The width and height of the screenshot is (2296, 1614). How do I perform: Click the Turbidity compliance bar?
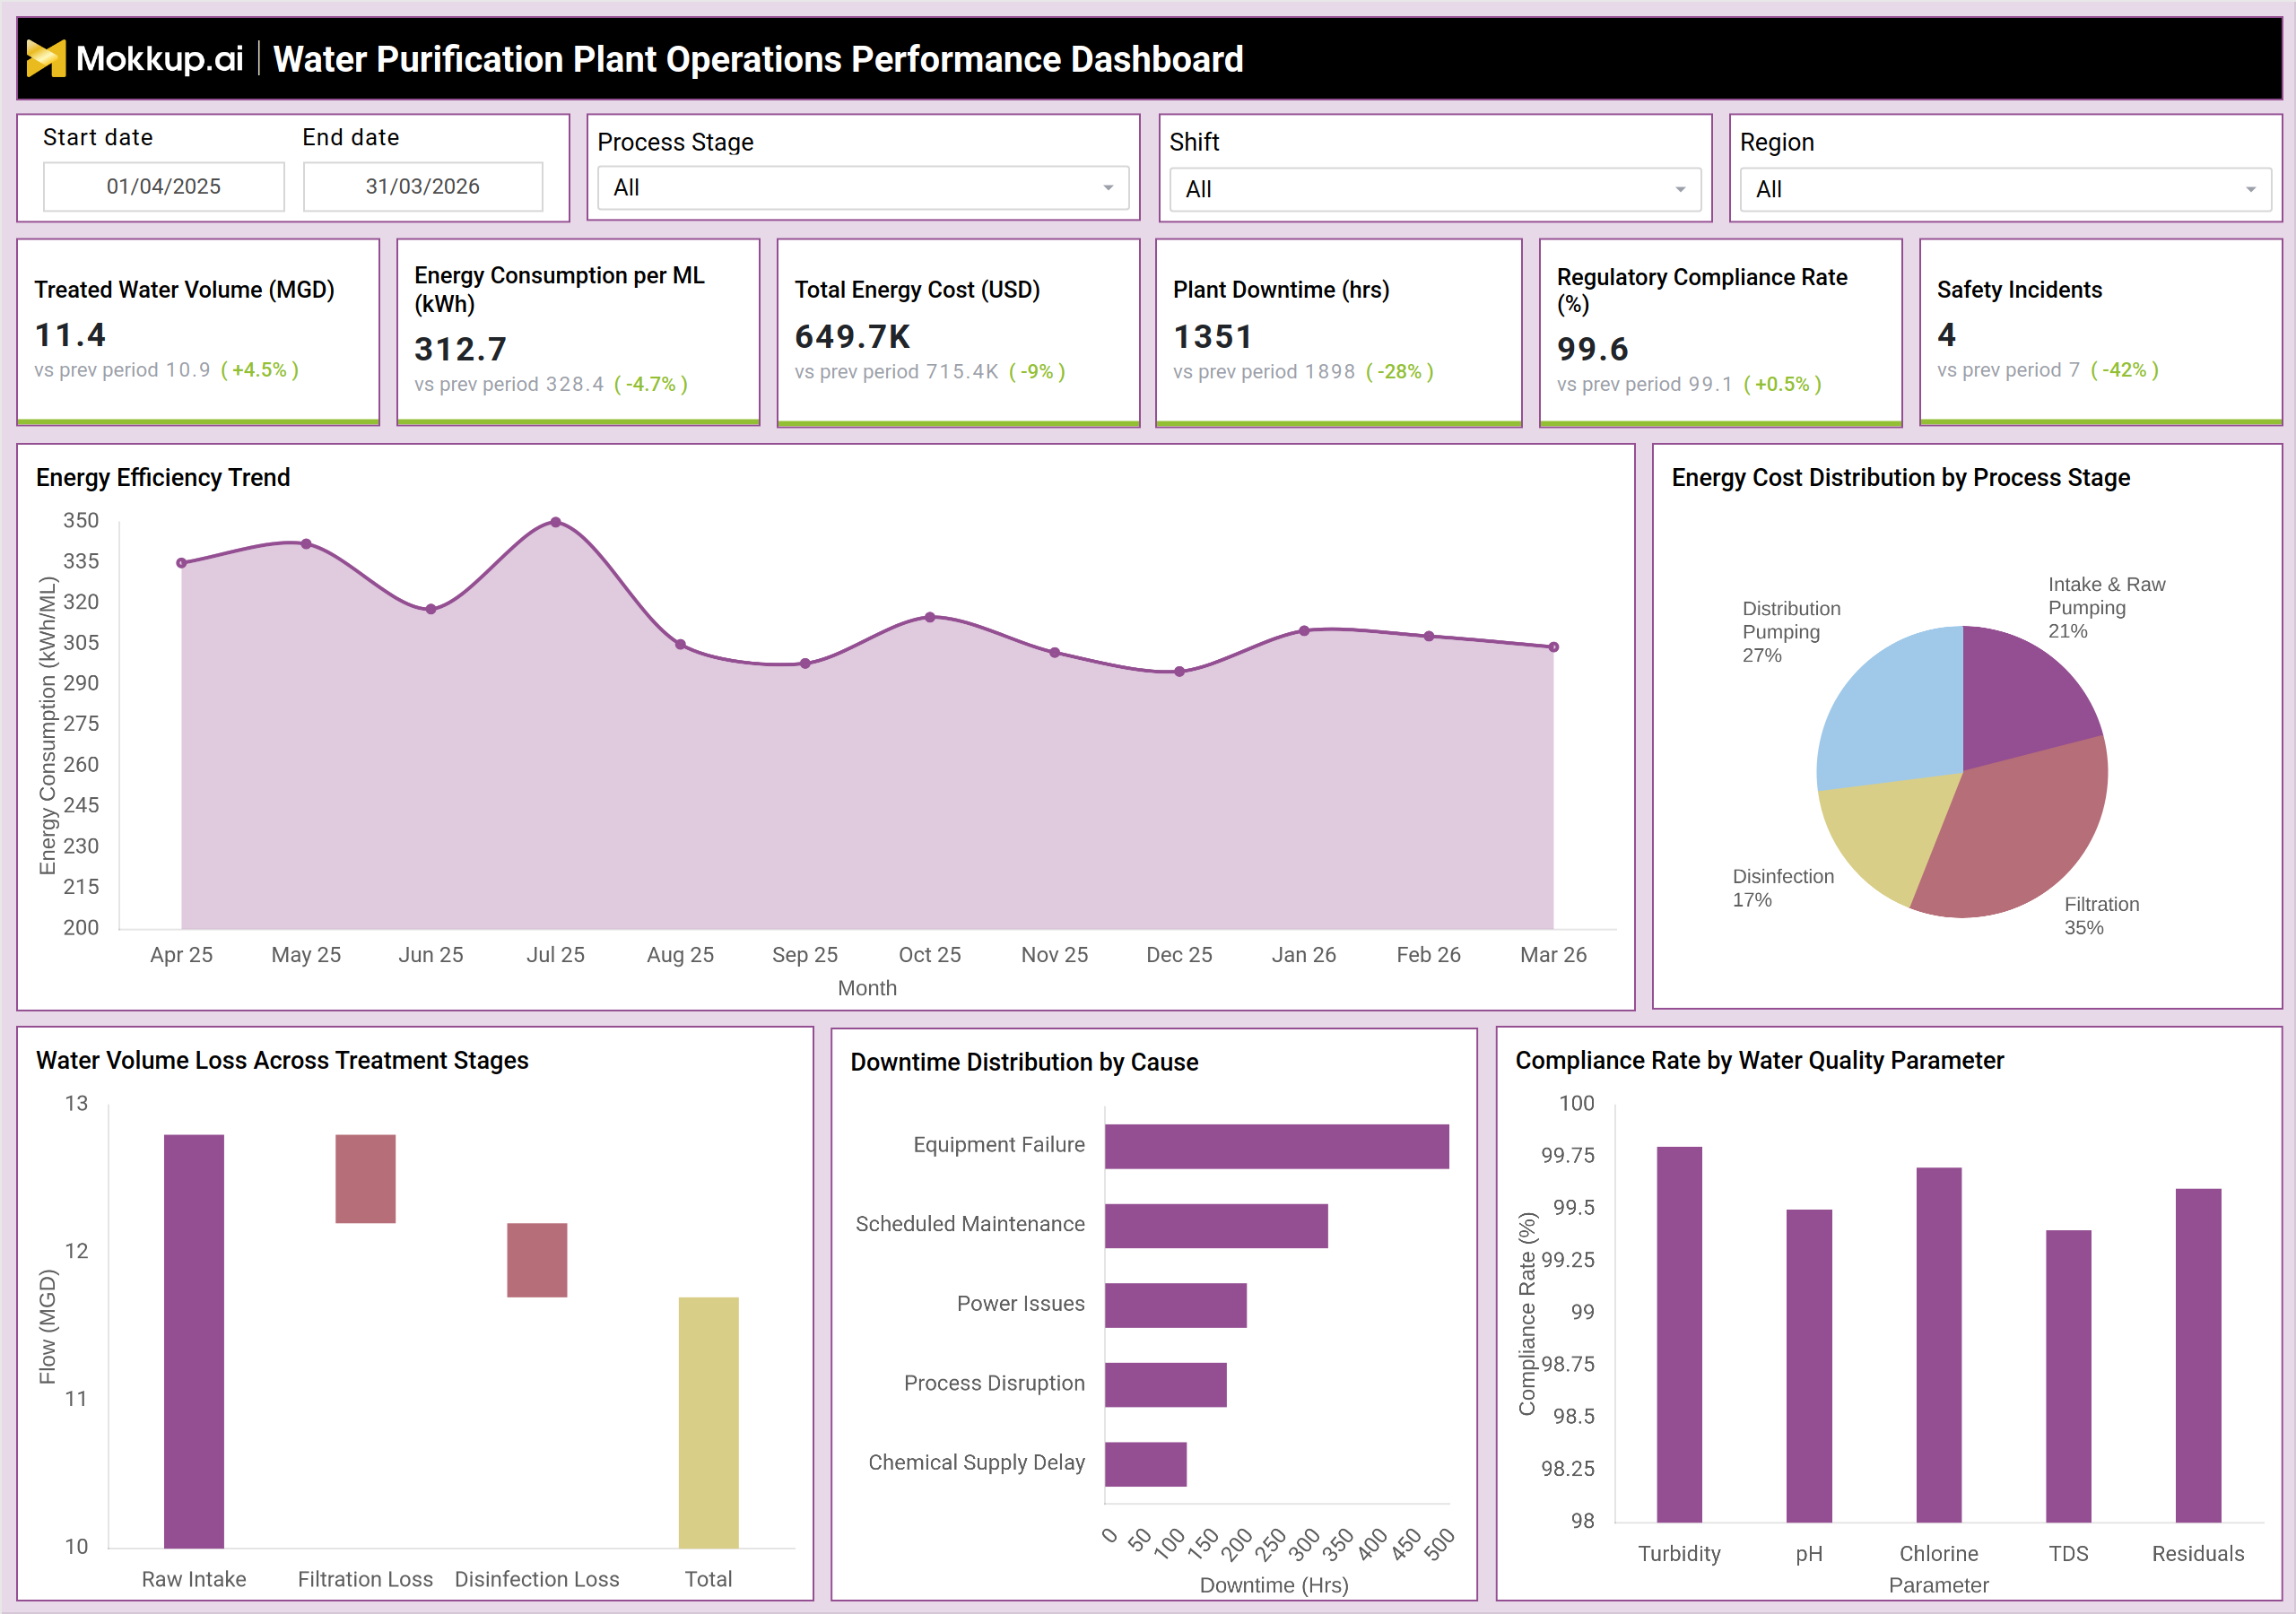coord(1679,1334)
